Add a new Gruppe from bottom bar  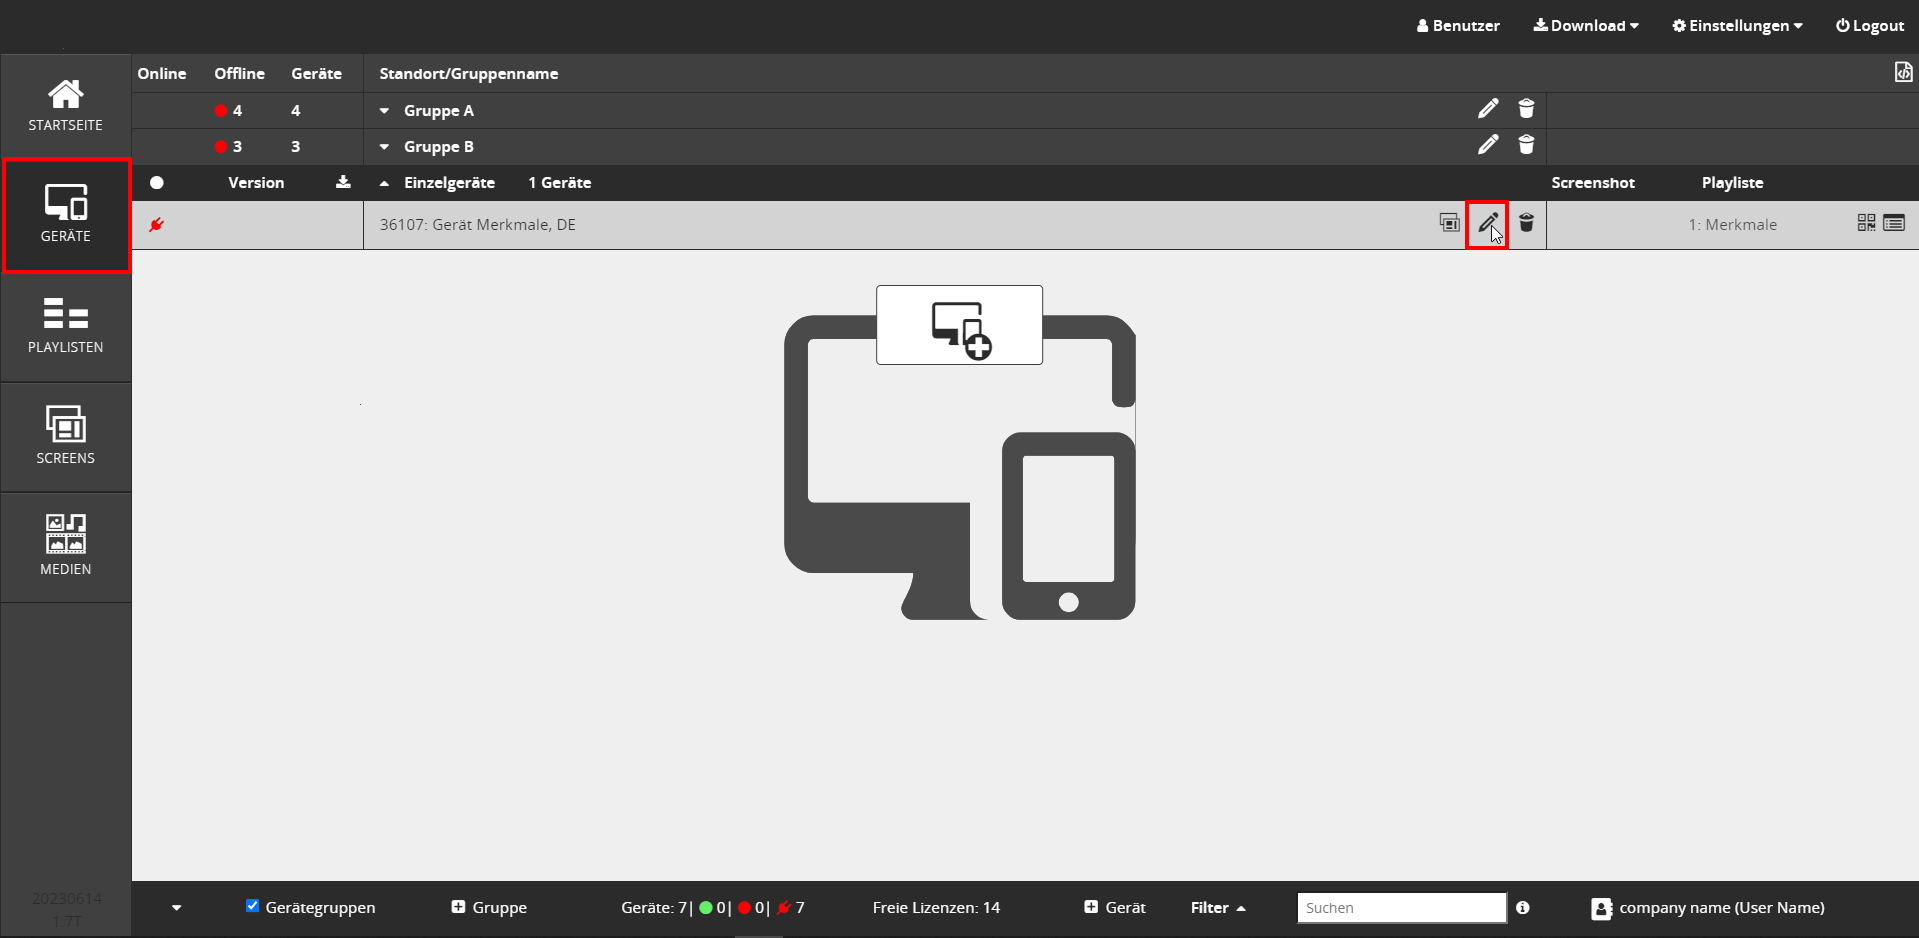pos(489,908)
